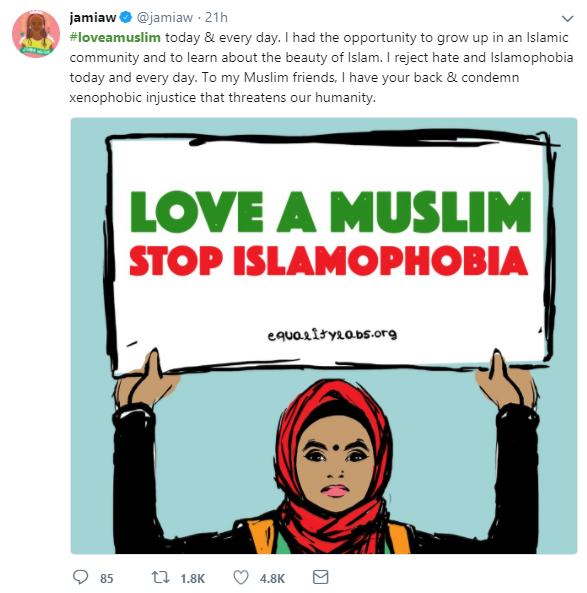Retweet using the retweet arrows icon

[160, 577]
